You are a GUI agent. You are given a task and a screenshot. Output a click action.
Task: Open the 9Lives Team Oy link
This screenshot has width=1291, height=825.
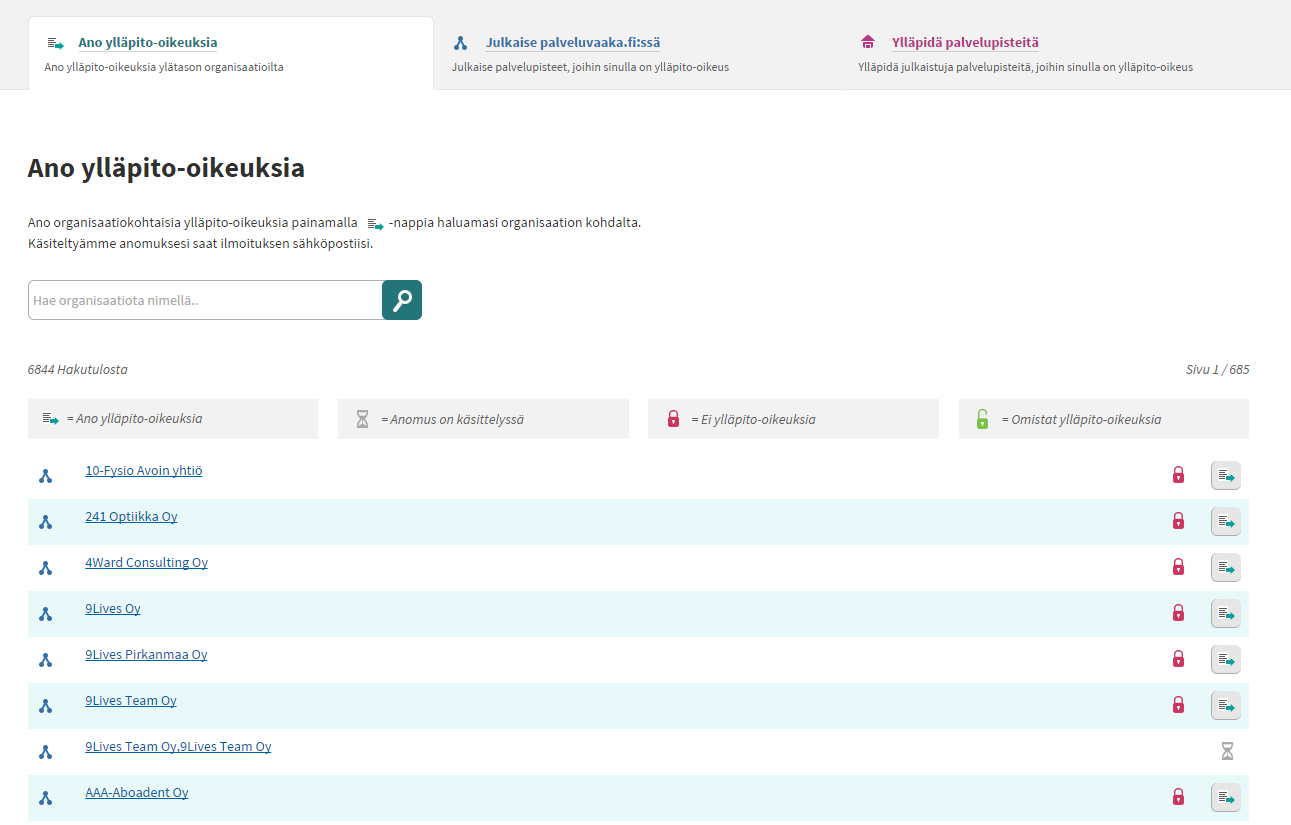click(131, 700)
